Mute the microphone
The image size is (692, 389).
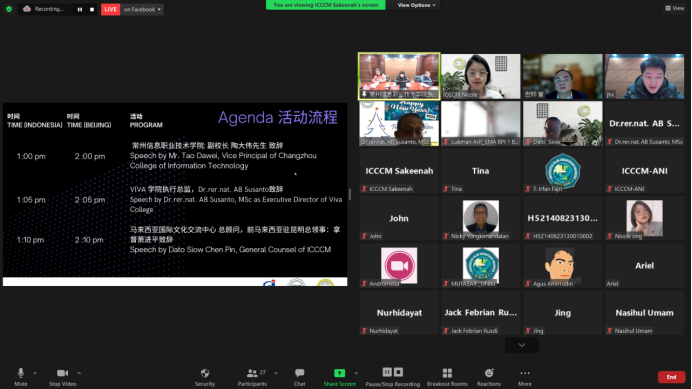21,377
